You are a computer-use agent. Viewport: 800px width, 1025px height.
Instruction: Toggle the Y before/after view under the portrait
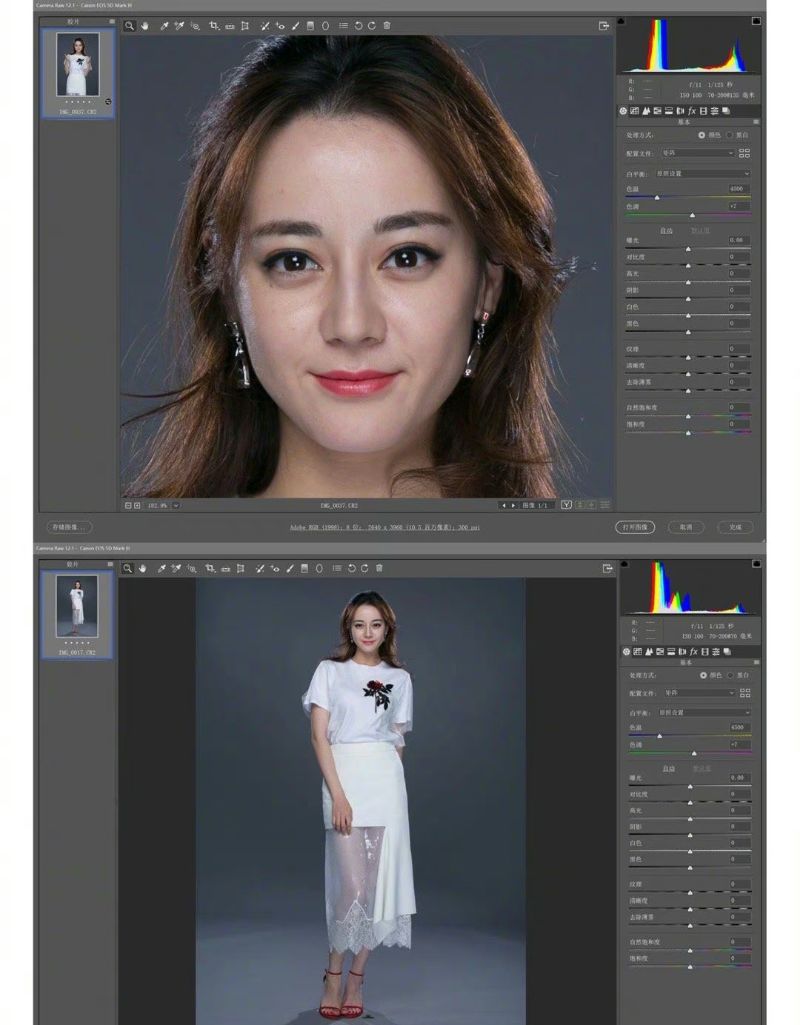click(567, 505)
